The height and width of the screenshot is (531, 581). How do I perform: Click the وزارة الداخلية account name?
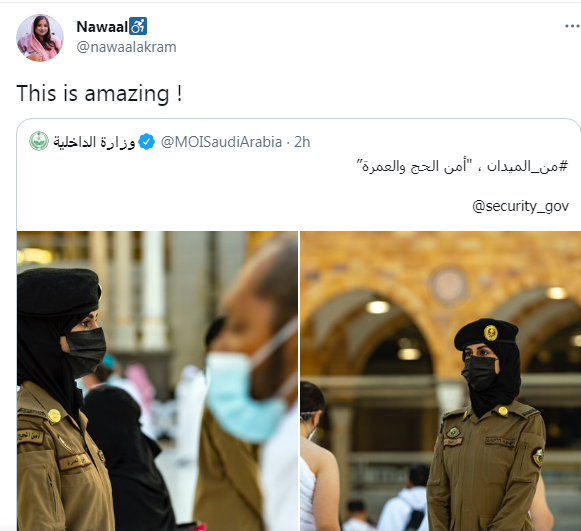[x=94, y=142]
